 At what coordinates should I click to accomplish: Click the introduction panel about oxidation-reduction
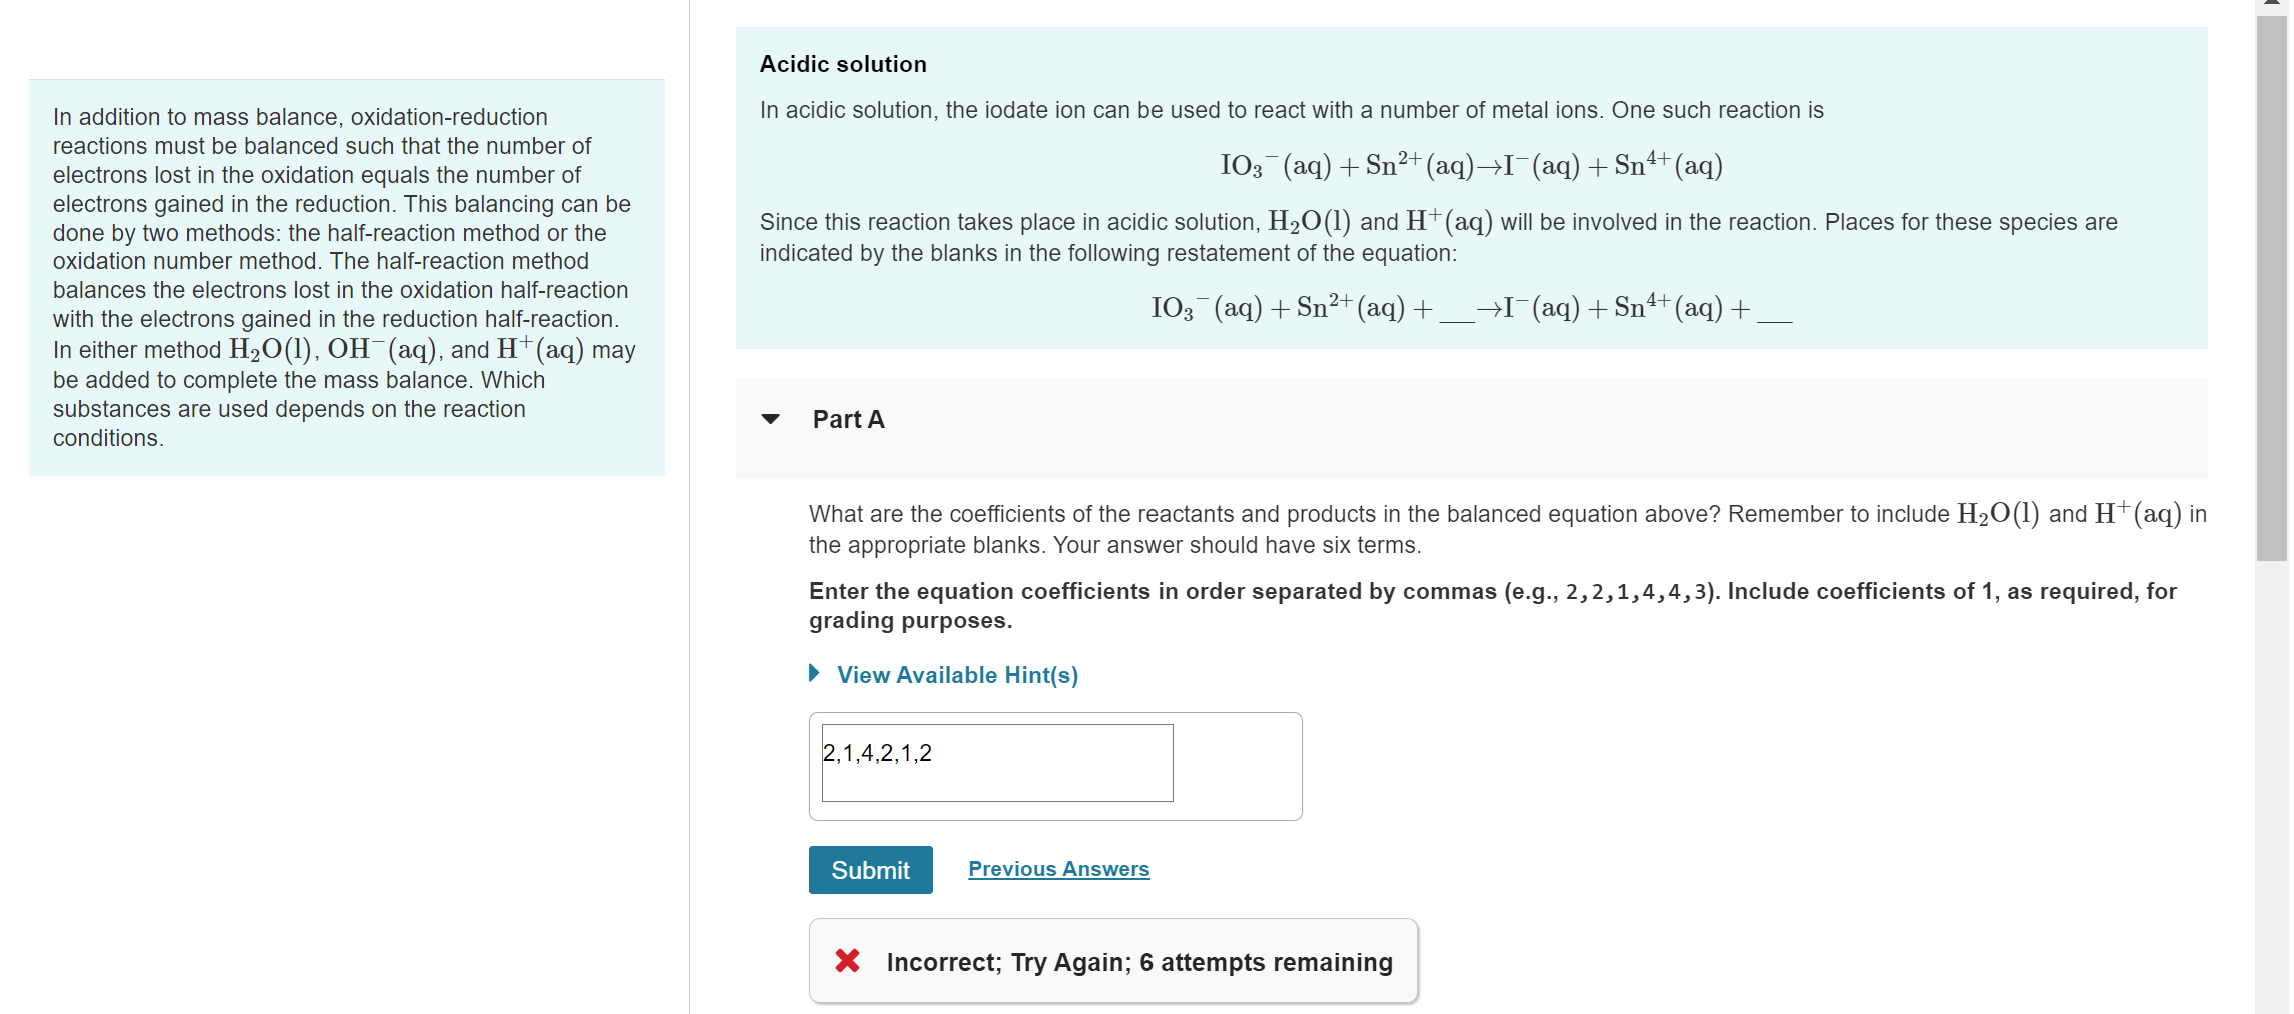345,277
